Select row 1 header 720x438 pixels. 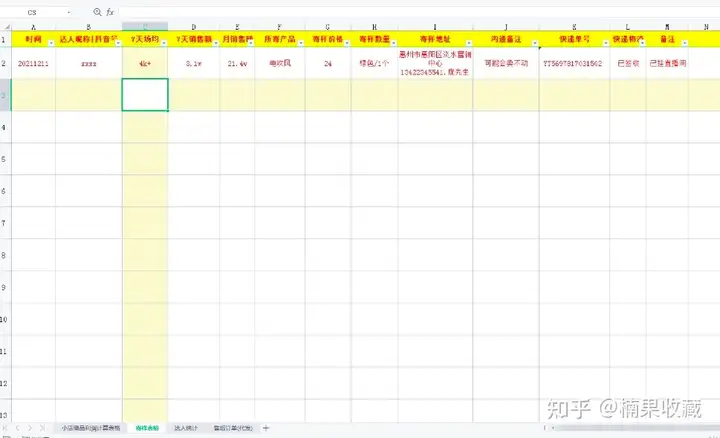[5, 39]
